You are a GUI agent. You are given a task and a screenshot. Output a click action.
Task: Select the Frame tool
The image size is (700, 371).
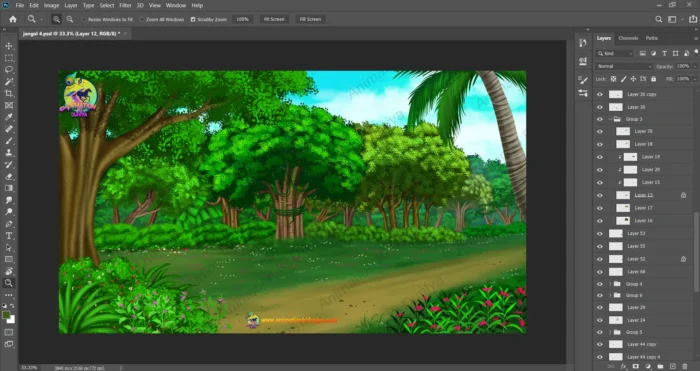[x=8, y=105]
